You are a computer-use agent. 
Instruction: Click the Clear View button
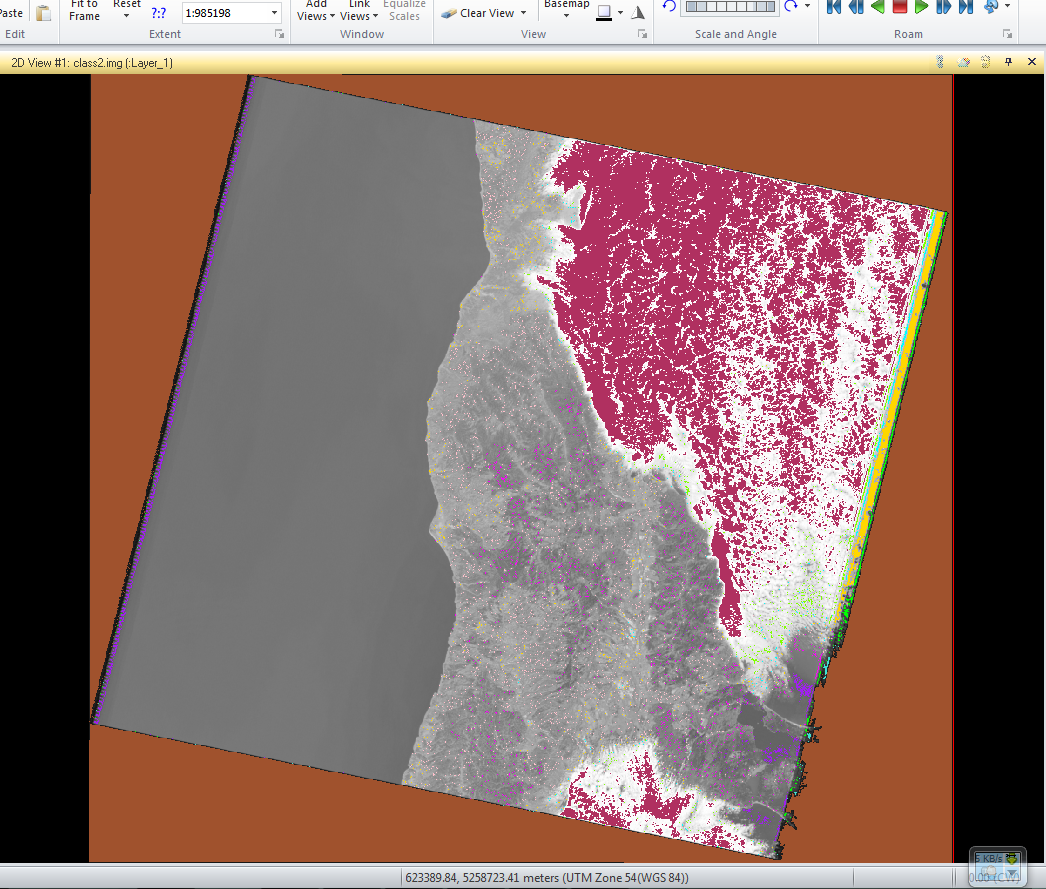click(x=478, y=13)
